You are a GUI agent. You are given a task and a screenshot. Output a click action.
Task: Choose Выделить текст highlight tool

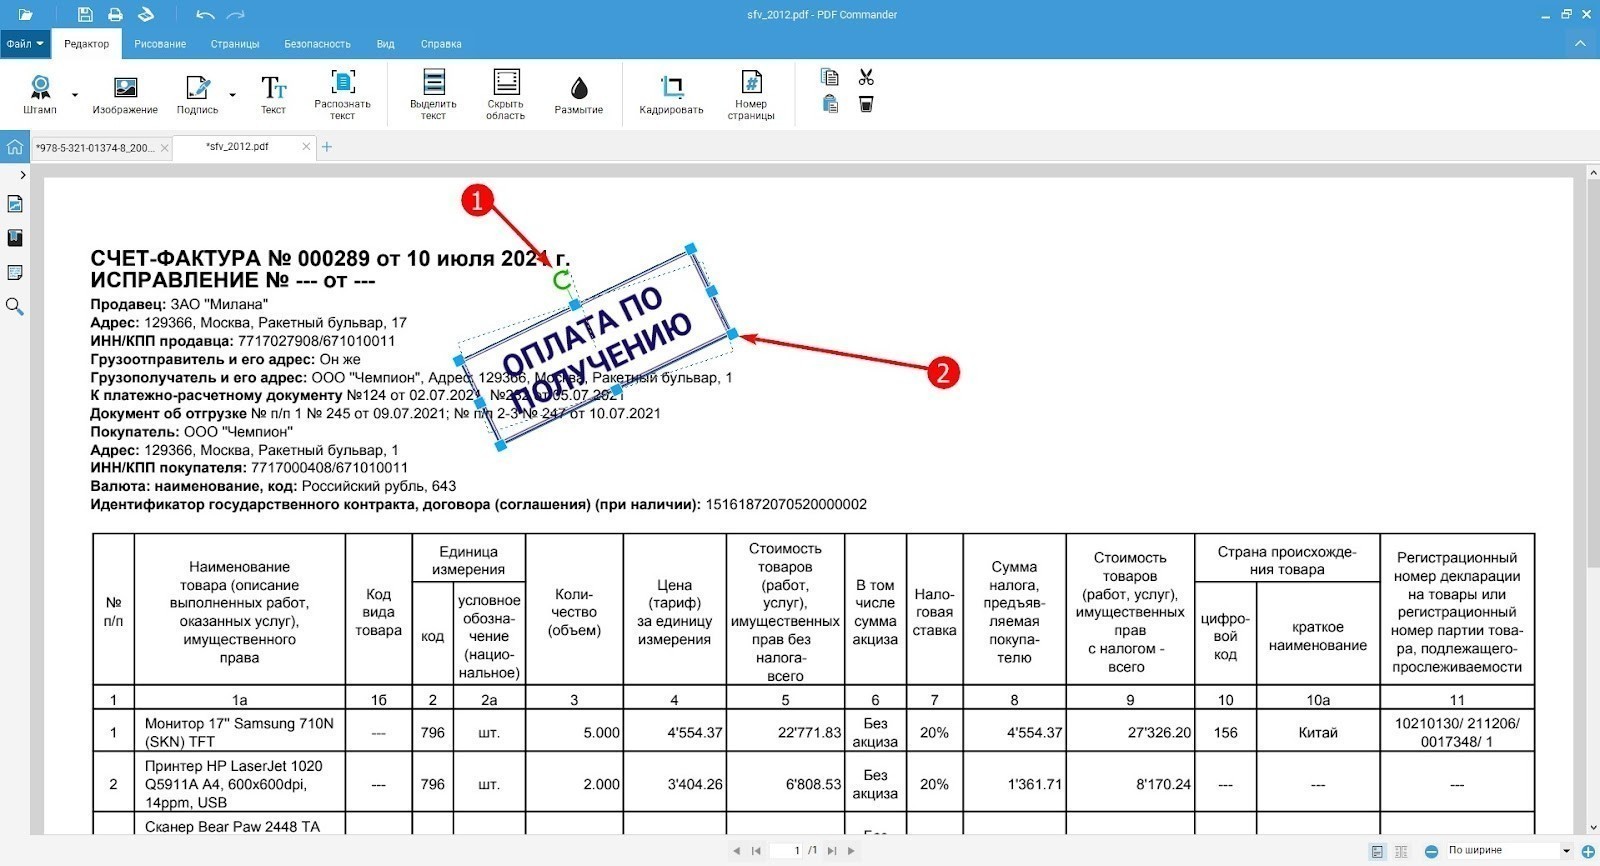pyautogui.click(x=433, y=94)
